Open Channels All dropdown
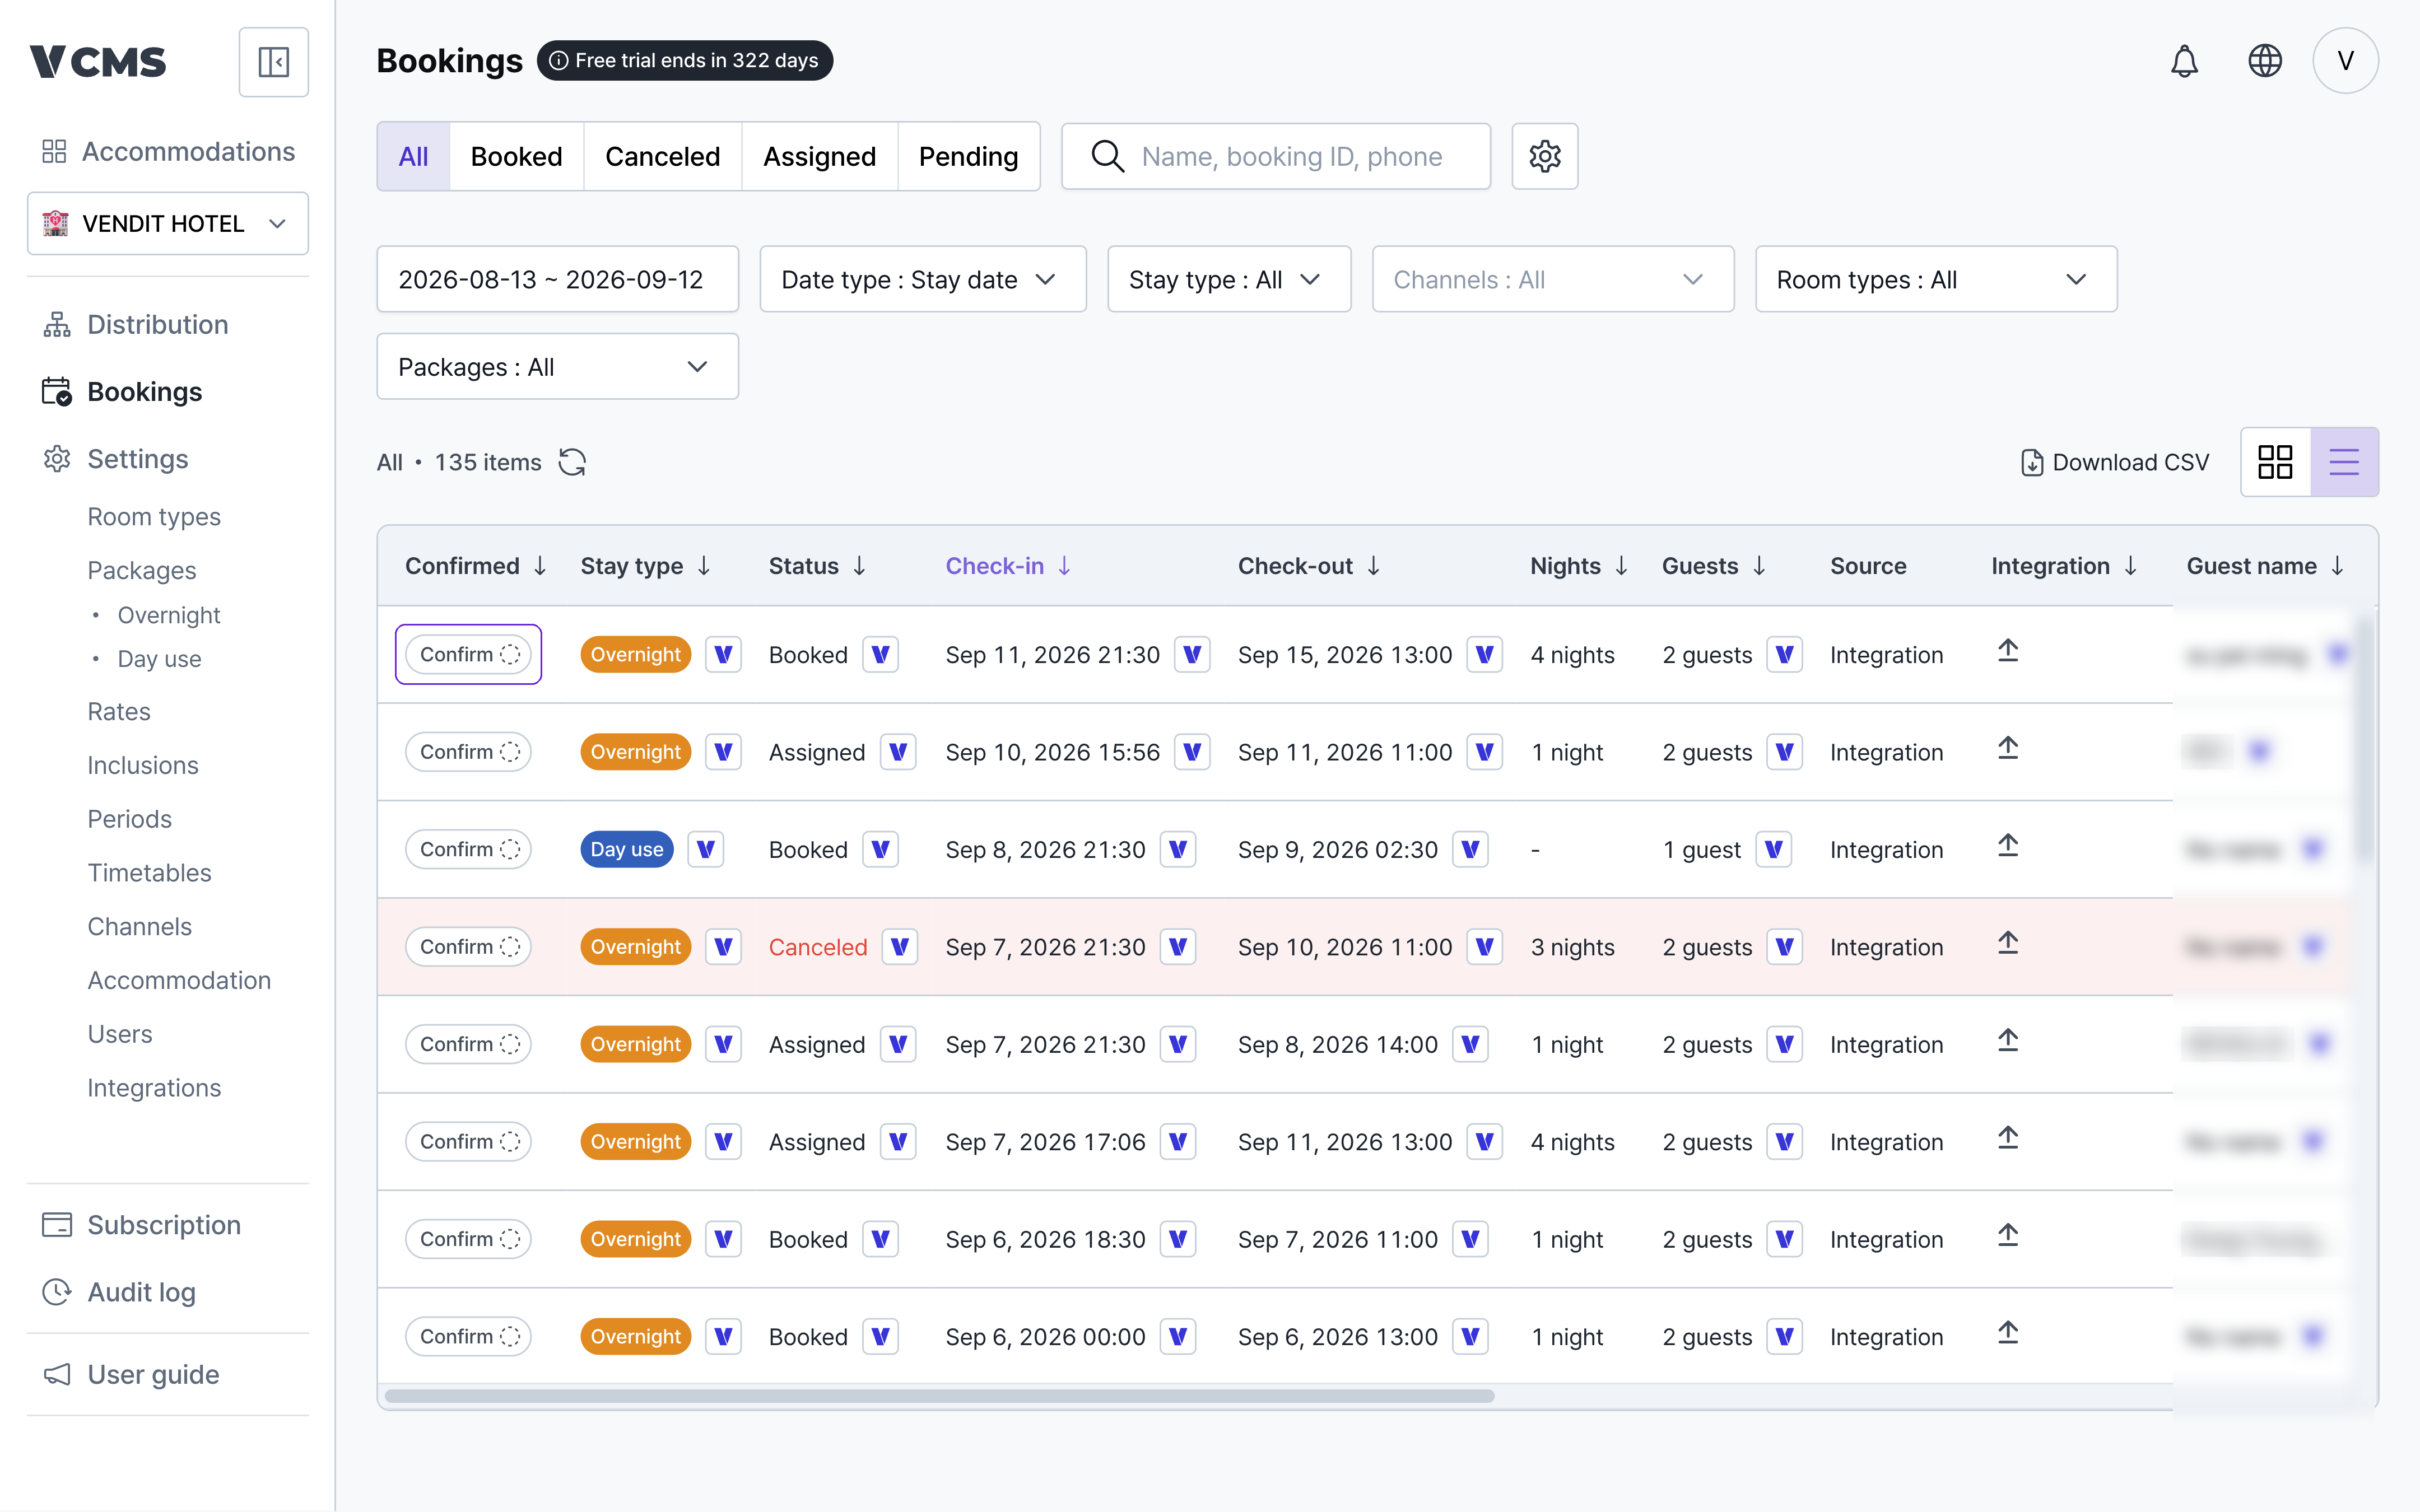The image size is (2420, 1512). (1552, 279)
